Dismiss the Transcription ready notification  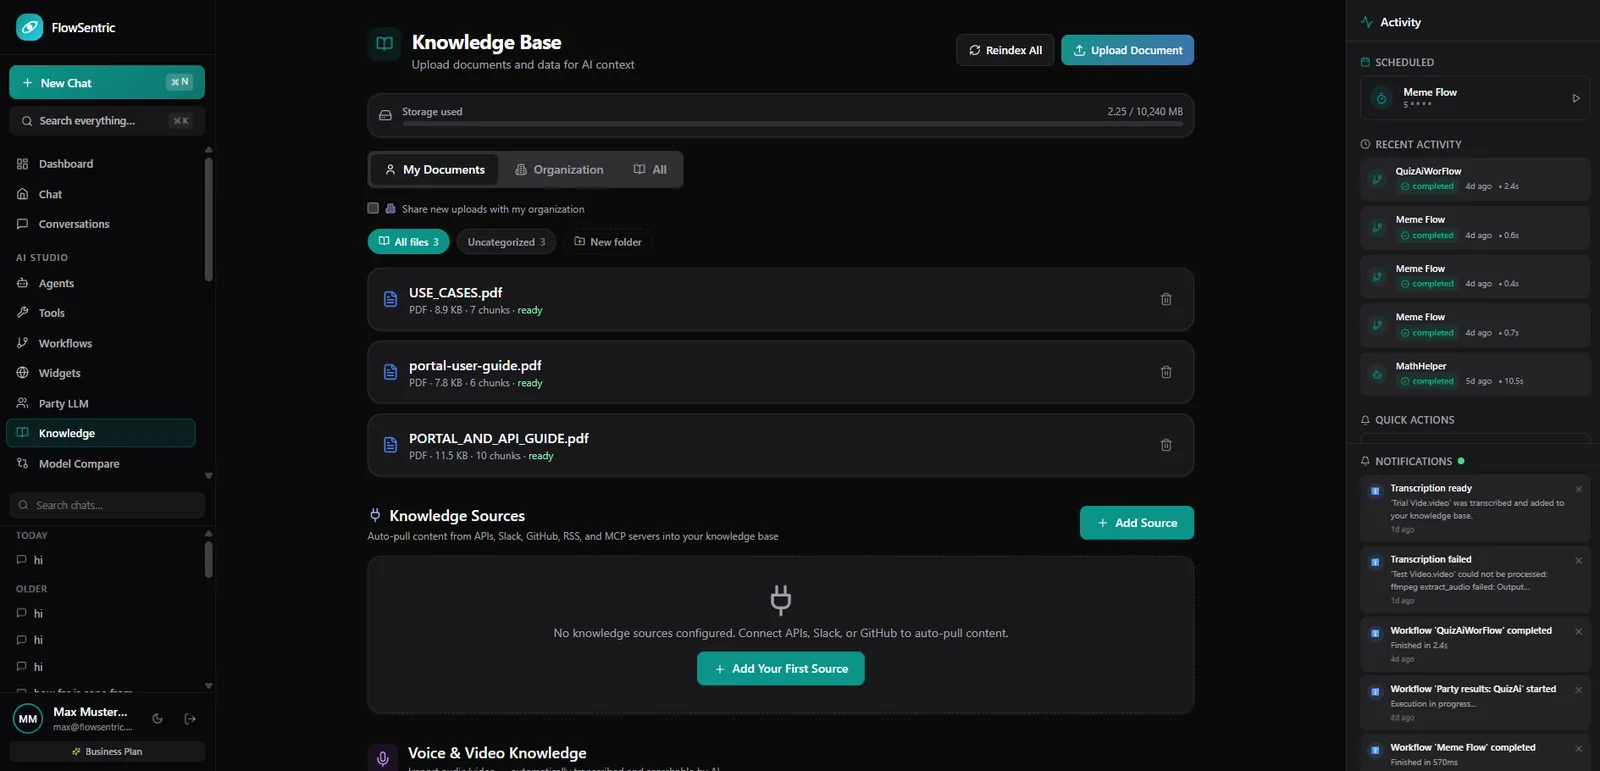point(1579,489)
